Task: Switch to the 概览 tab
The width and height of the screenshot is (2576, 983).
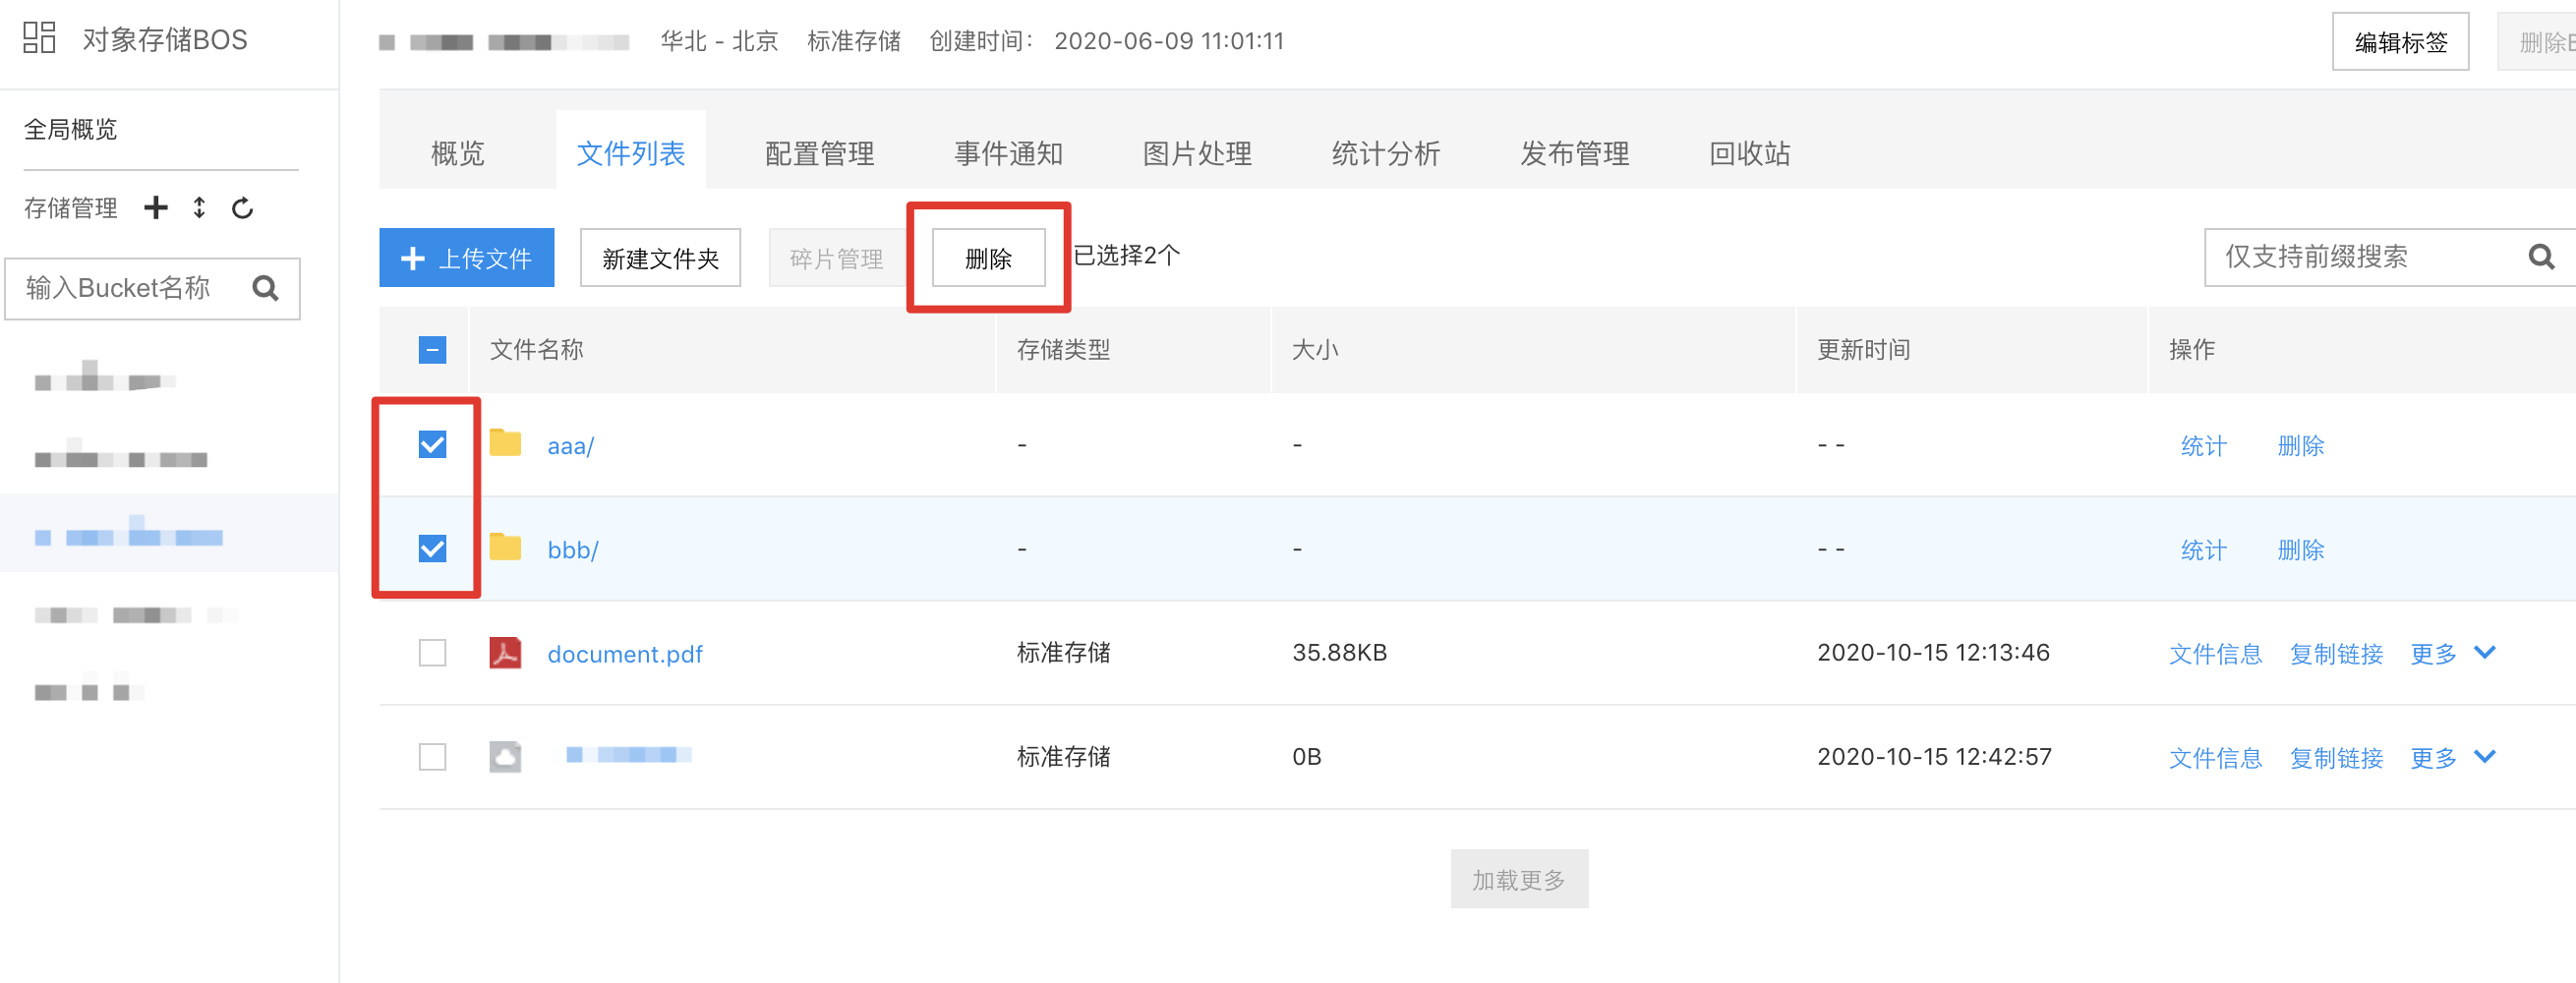Action: coord(457,153)
